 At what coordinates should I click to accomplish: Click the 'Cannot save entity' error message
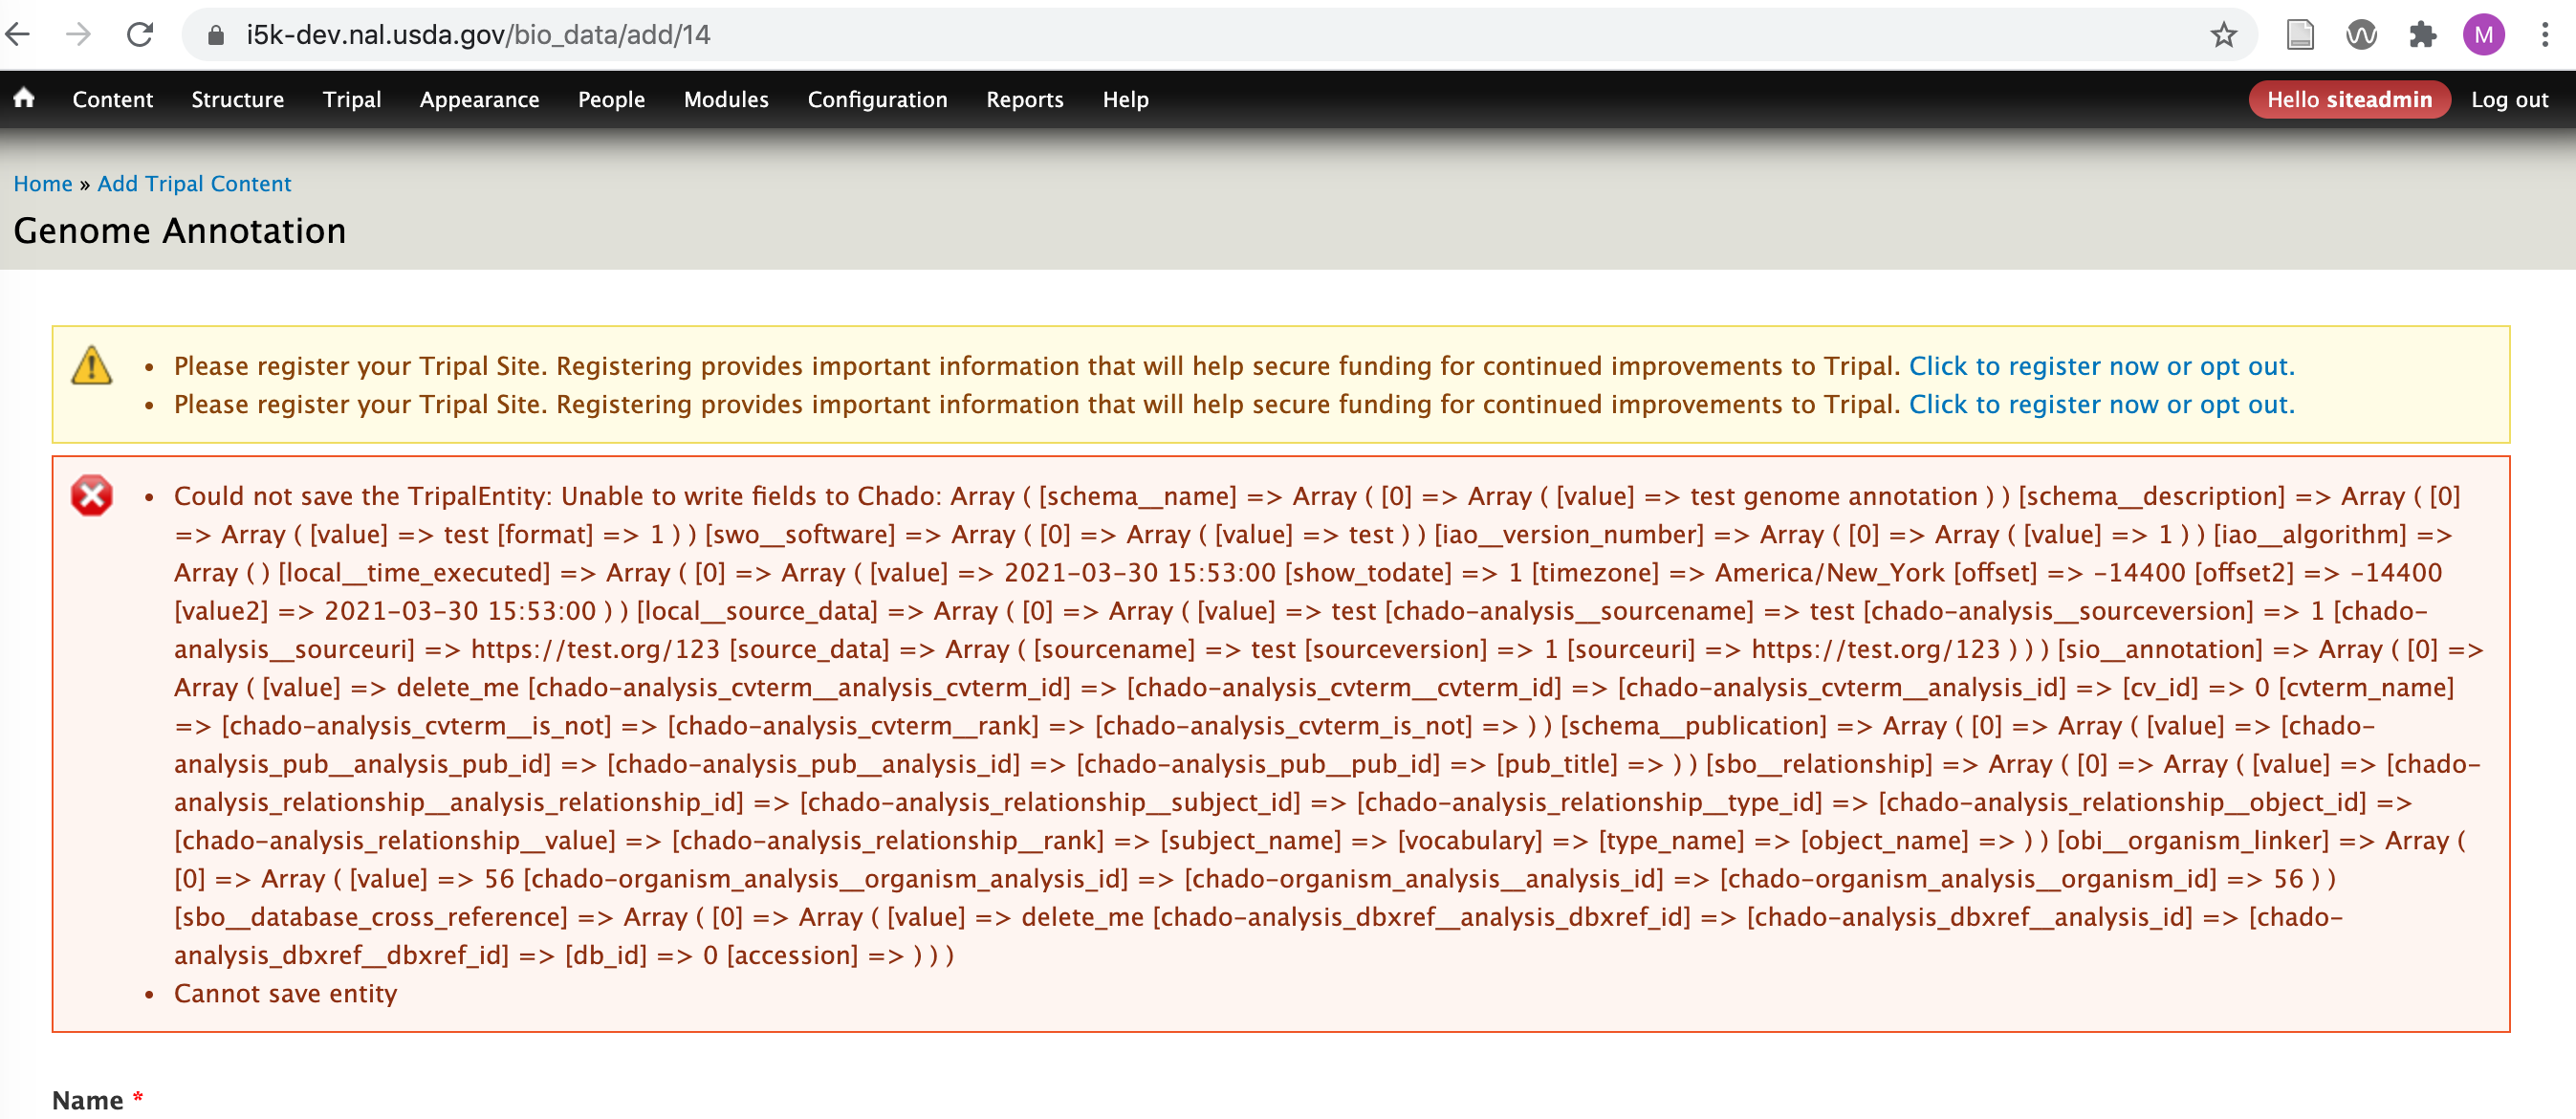pyautogui.click(x=285, y=993)
